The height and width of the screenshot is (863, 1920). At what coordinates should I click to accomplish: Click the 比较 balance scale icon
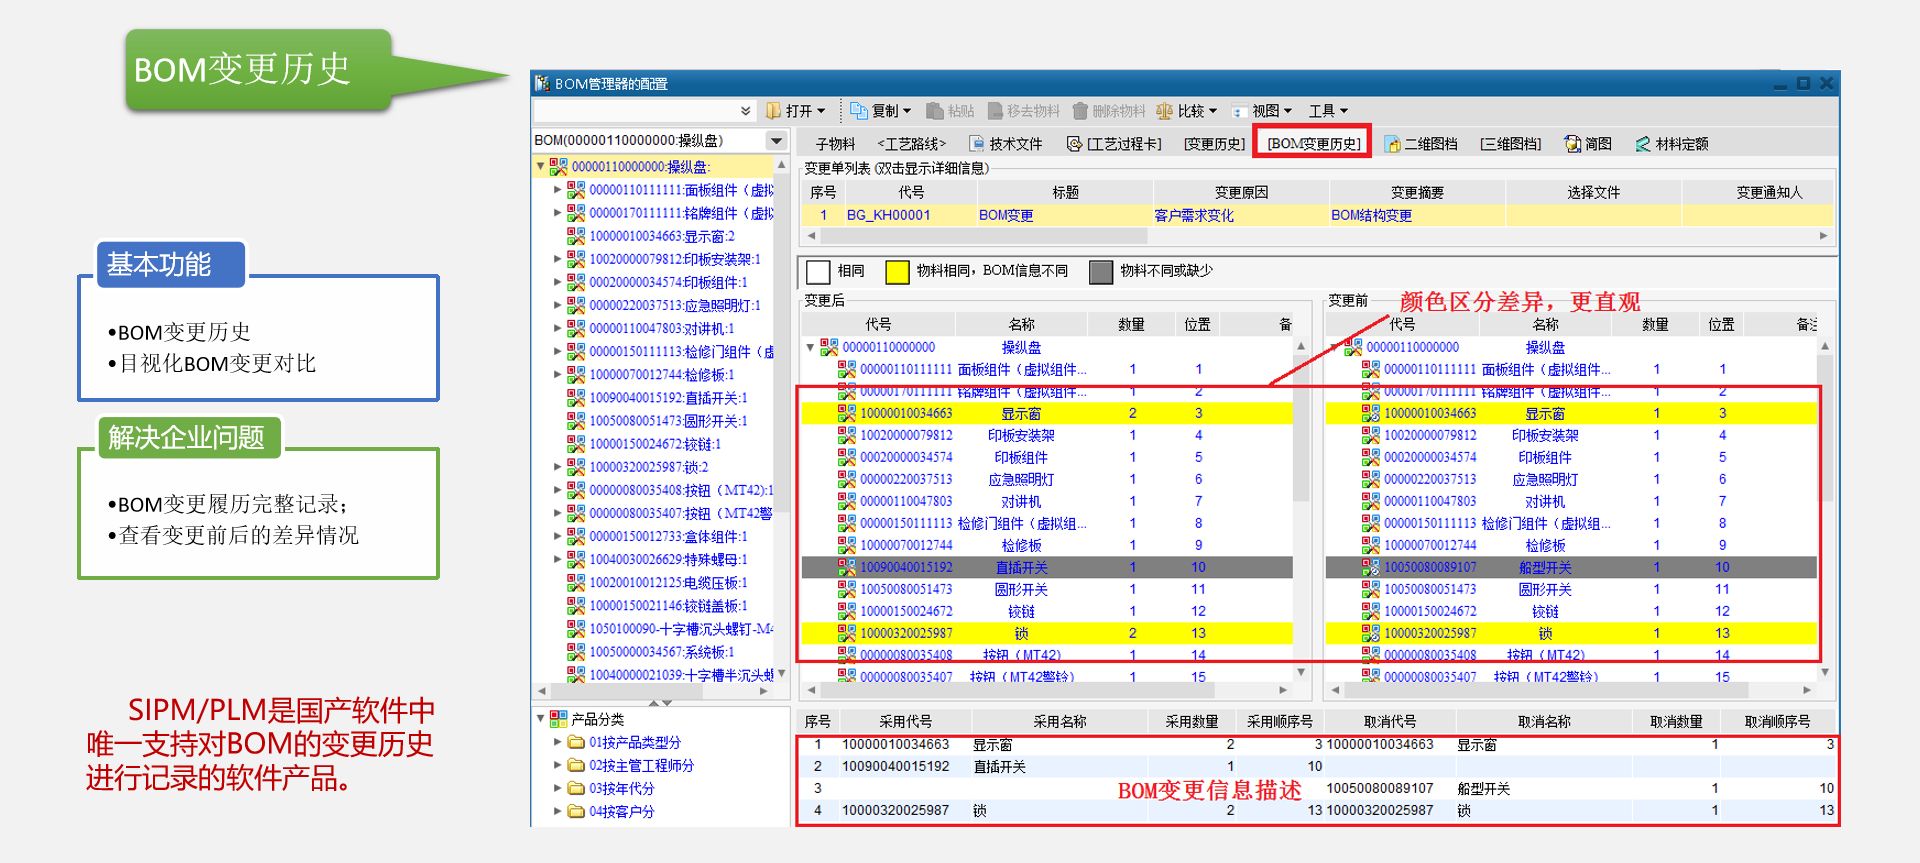pos(1164,111)
